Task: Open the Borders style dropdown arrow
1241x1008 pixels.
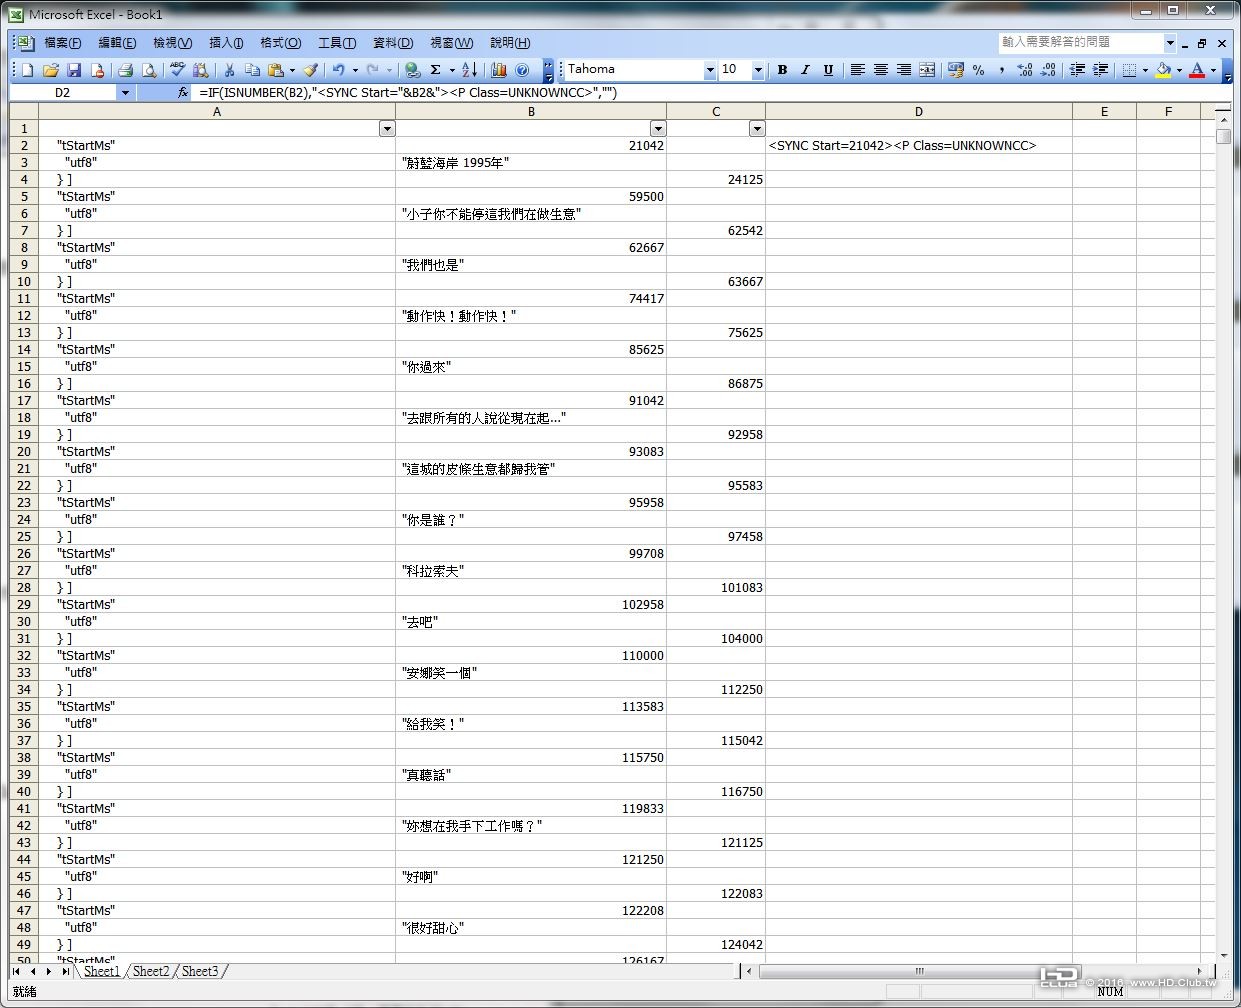Action: [1145, 70]
